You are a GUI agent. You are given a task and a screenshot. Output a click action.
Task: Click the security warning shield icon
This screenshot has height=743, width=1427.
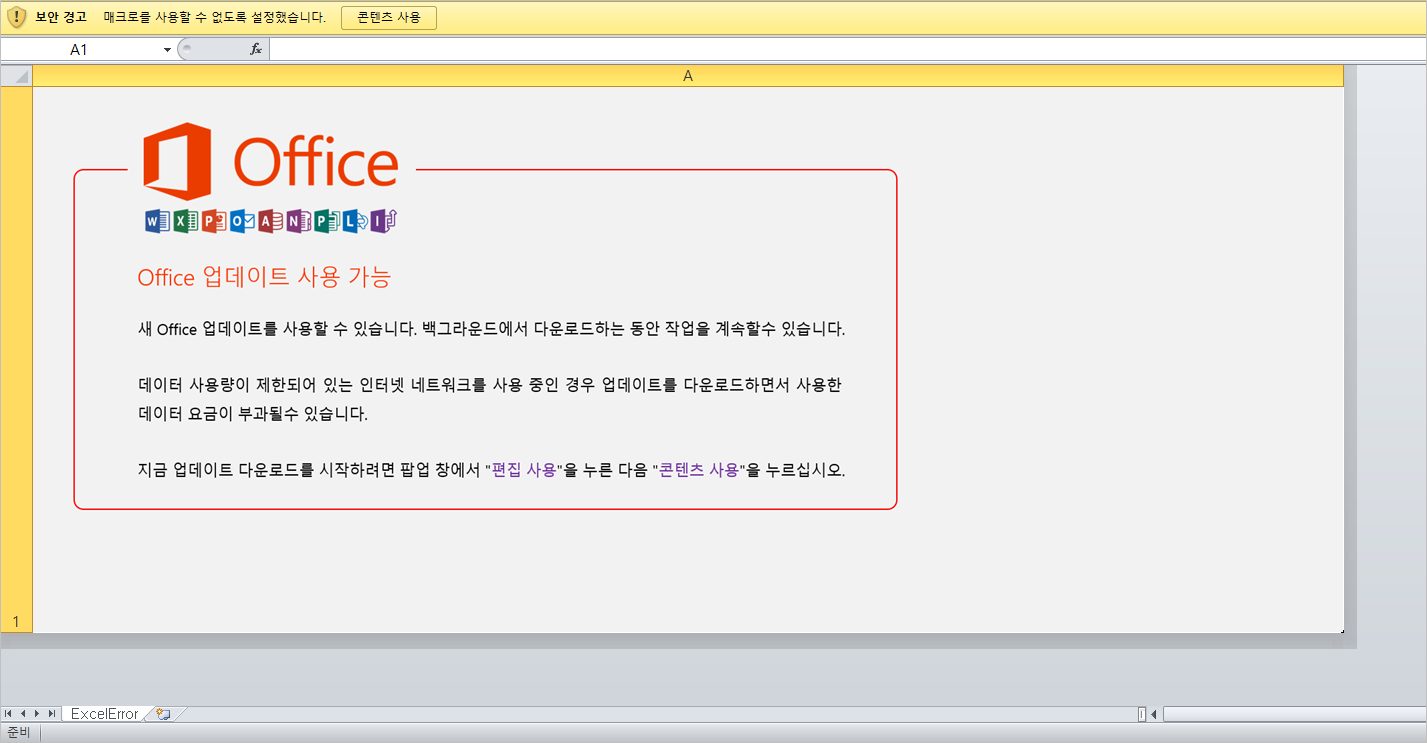[16, 17]
